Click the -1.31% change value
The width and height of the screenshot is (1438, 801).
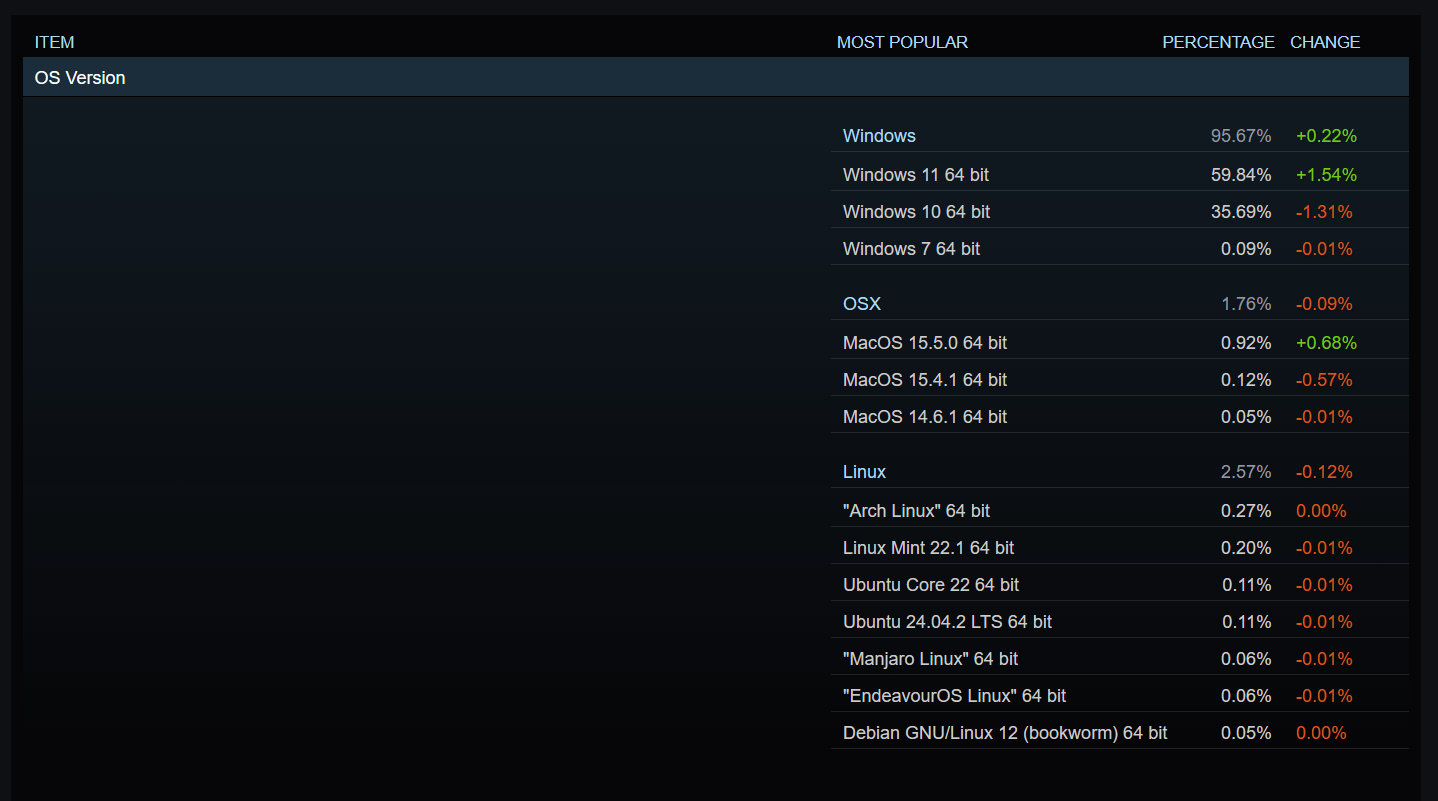(x=1324, y=212)
